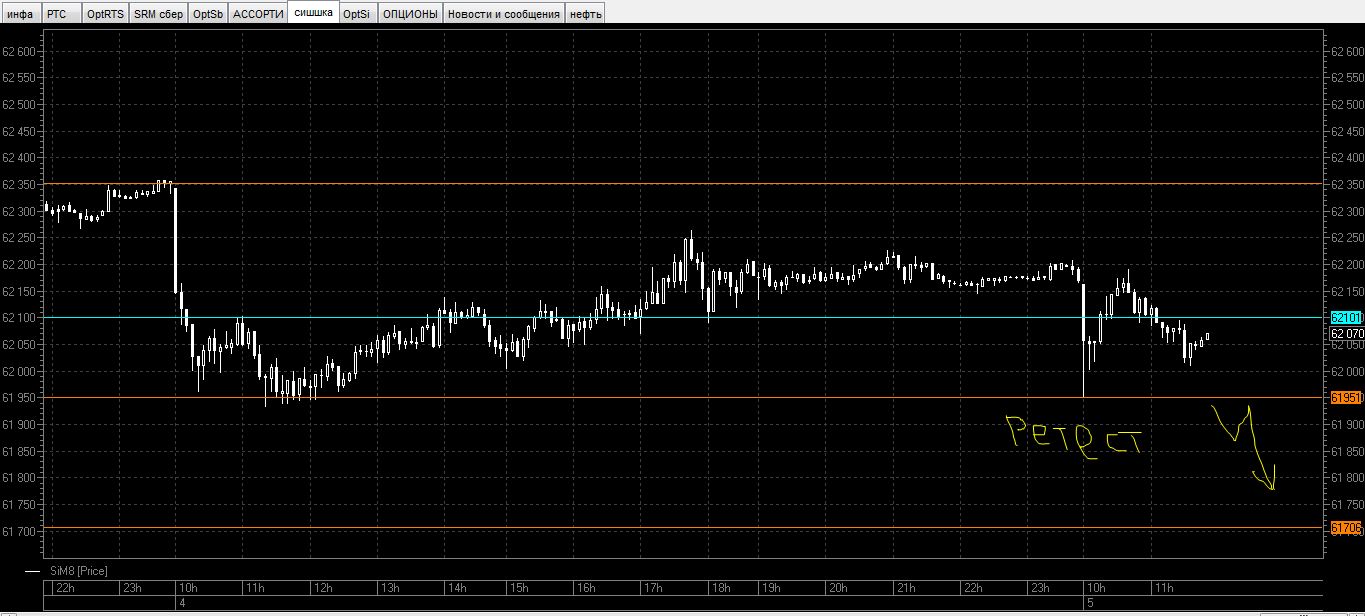
Task: Switch to the инфа tab
Action: (20, 14)
